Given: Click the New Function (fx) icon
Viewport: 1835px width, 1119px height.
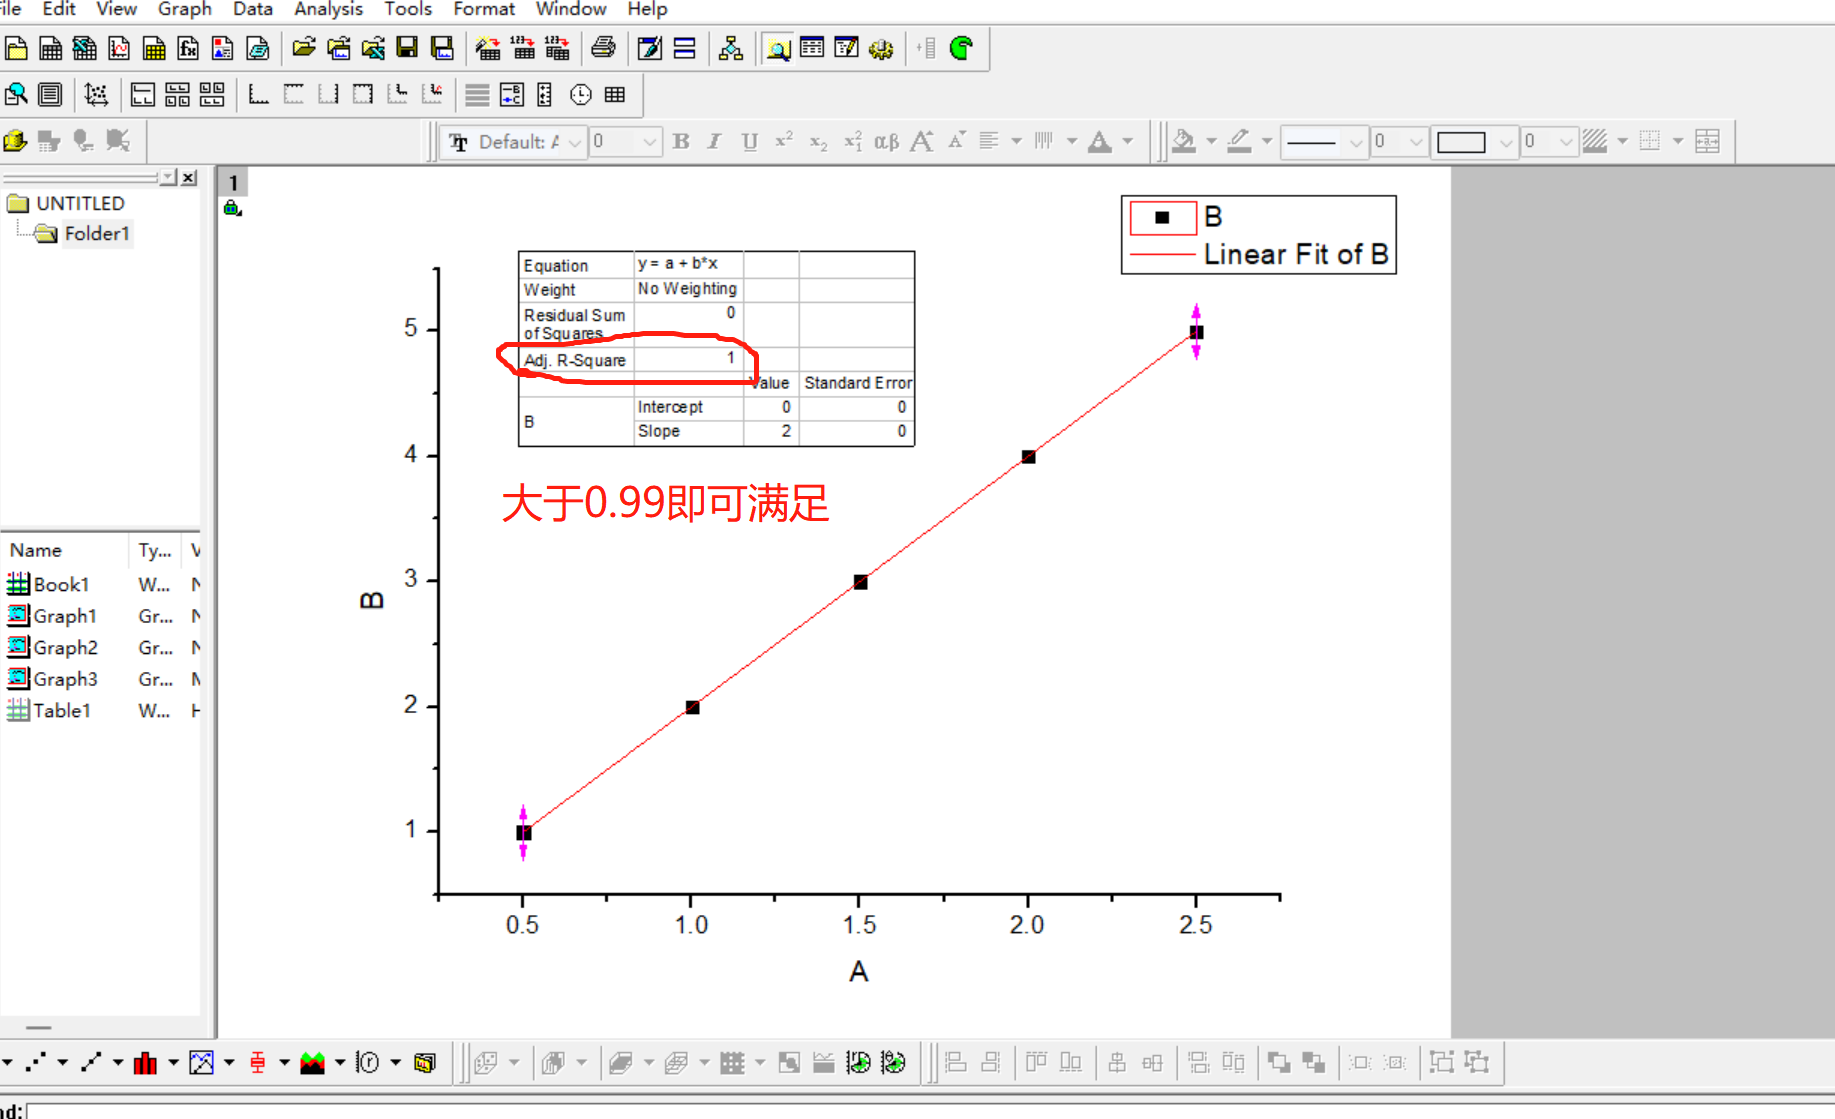Looking at the screenshot, I should coord(188,48).
